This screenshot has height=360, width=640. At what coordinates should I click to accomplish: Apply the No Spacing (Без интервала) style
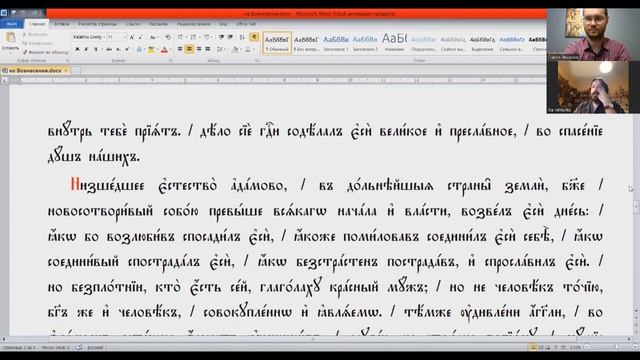tap(306, 43)
